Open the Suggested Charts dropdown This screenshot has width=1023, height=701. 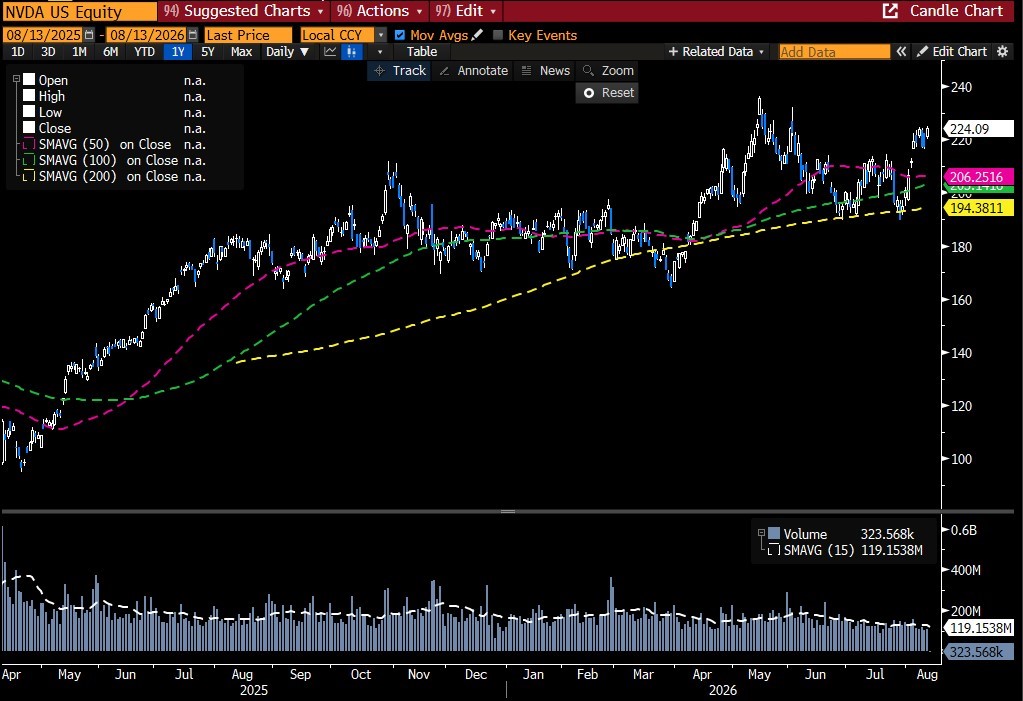(243, 10)
